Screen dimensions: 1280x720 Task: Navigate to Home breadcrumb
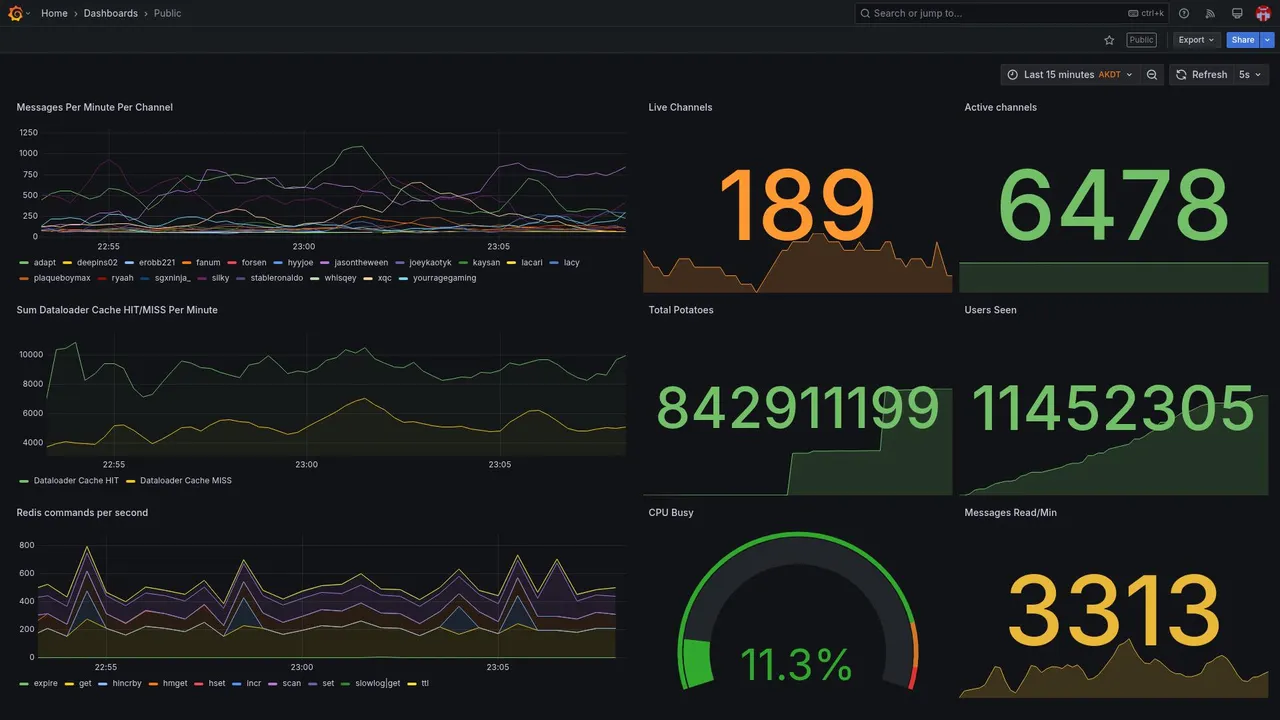[54, 13]
